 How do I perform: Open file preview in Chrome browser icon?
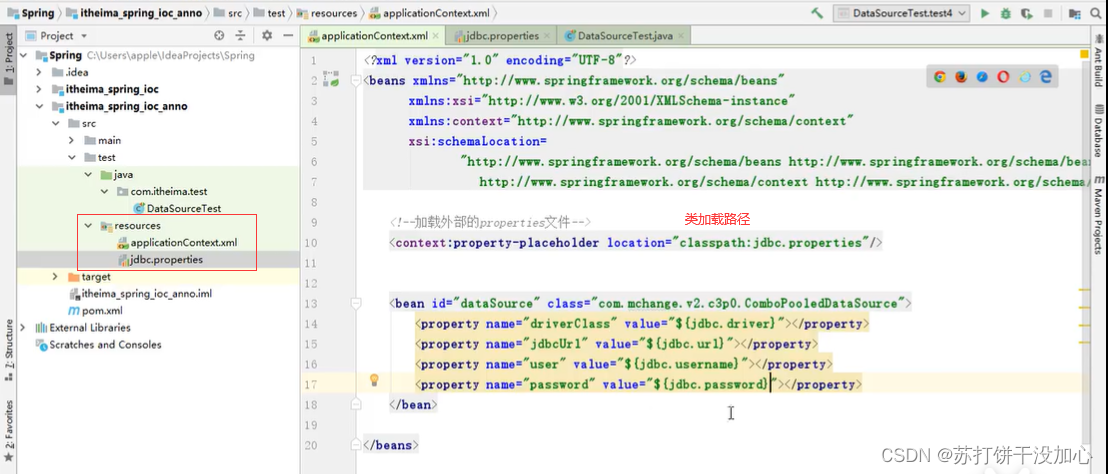click(x=940, y=77)
